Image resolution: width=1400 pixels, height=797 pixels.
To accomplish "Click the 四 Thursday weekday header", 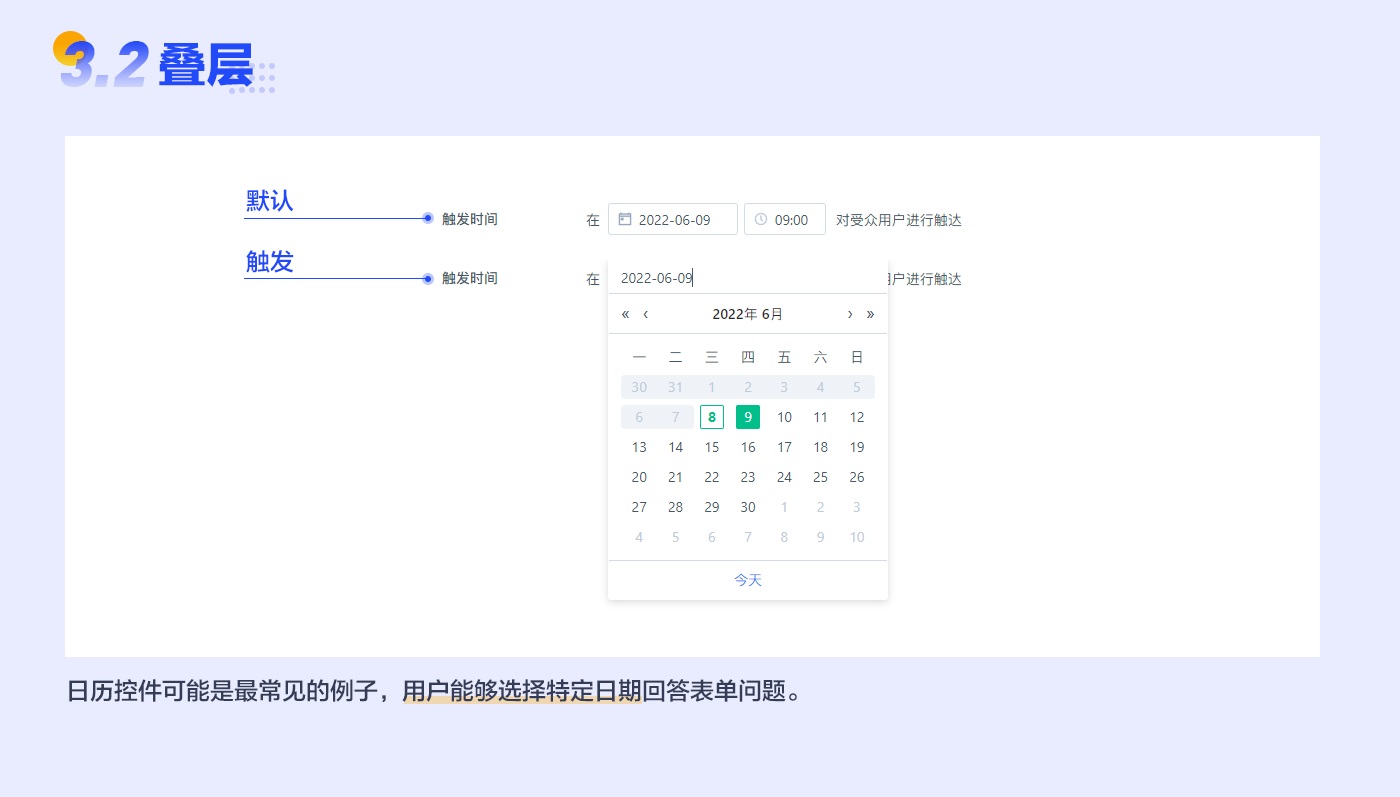I will click(x=748, y=357).
